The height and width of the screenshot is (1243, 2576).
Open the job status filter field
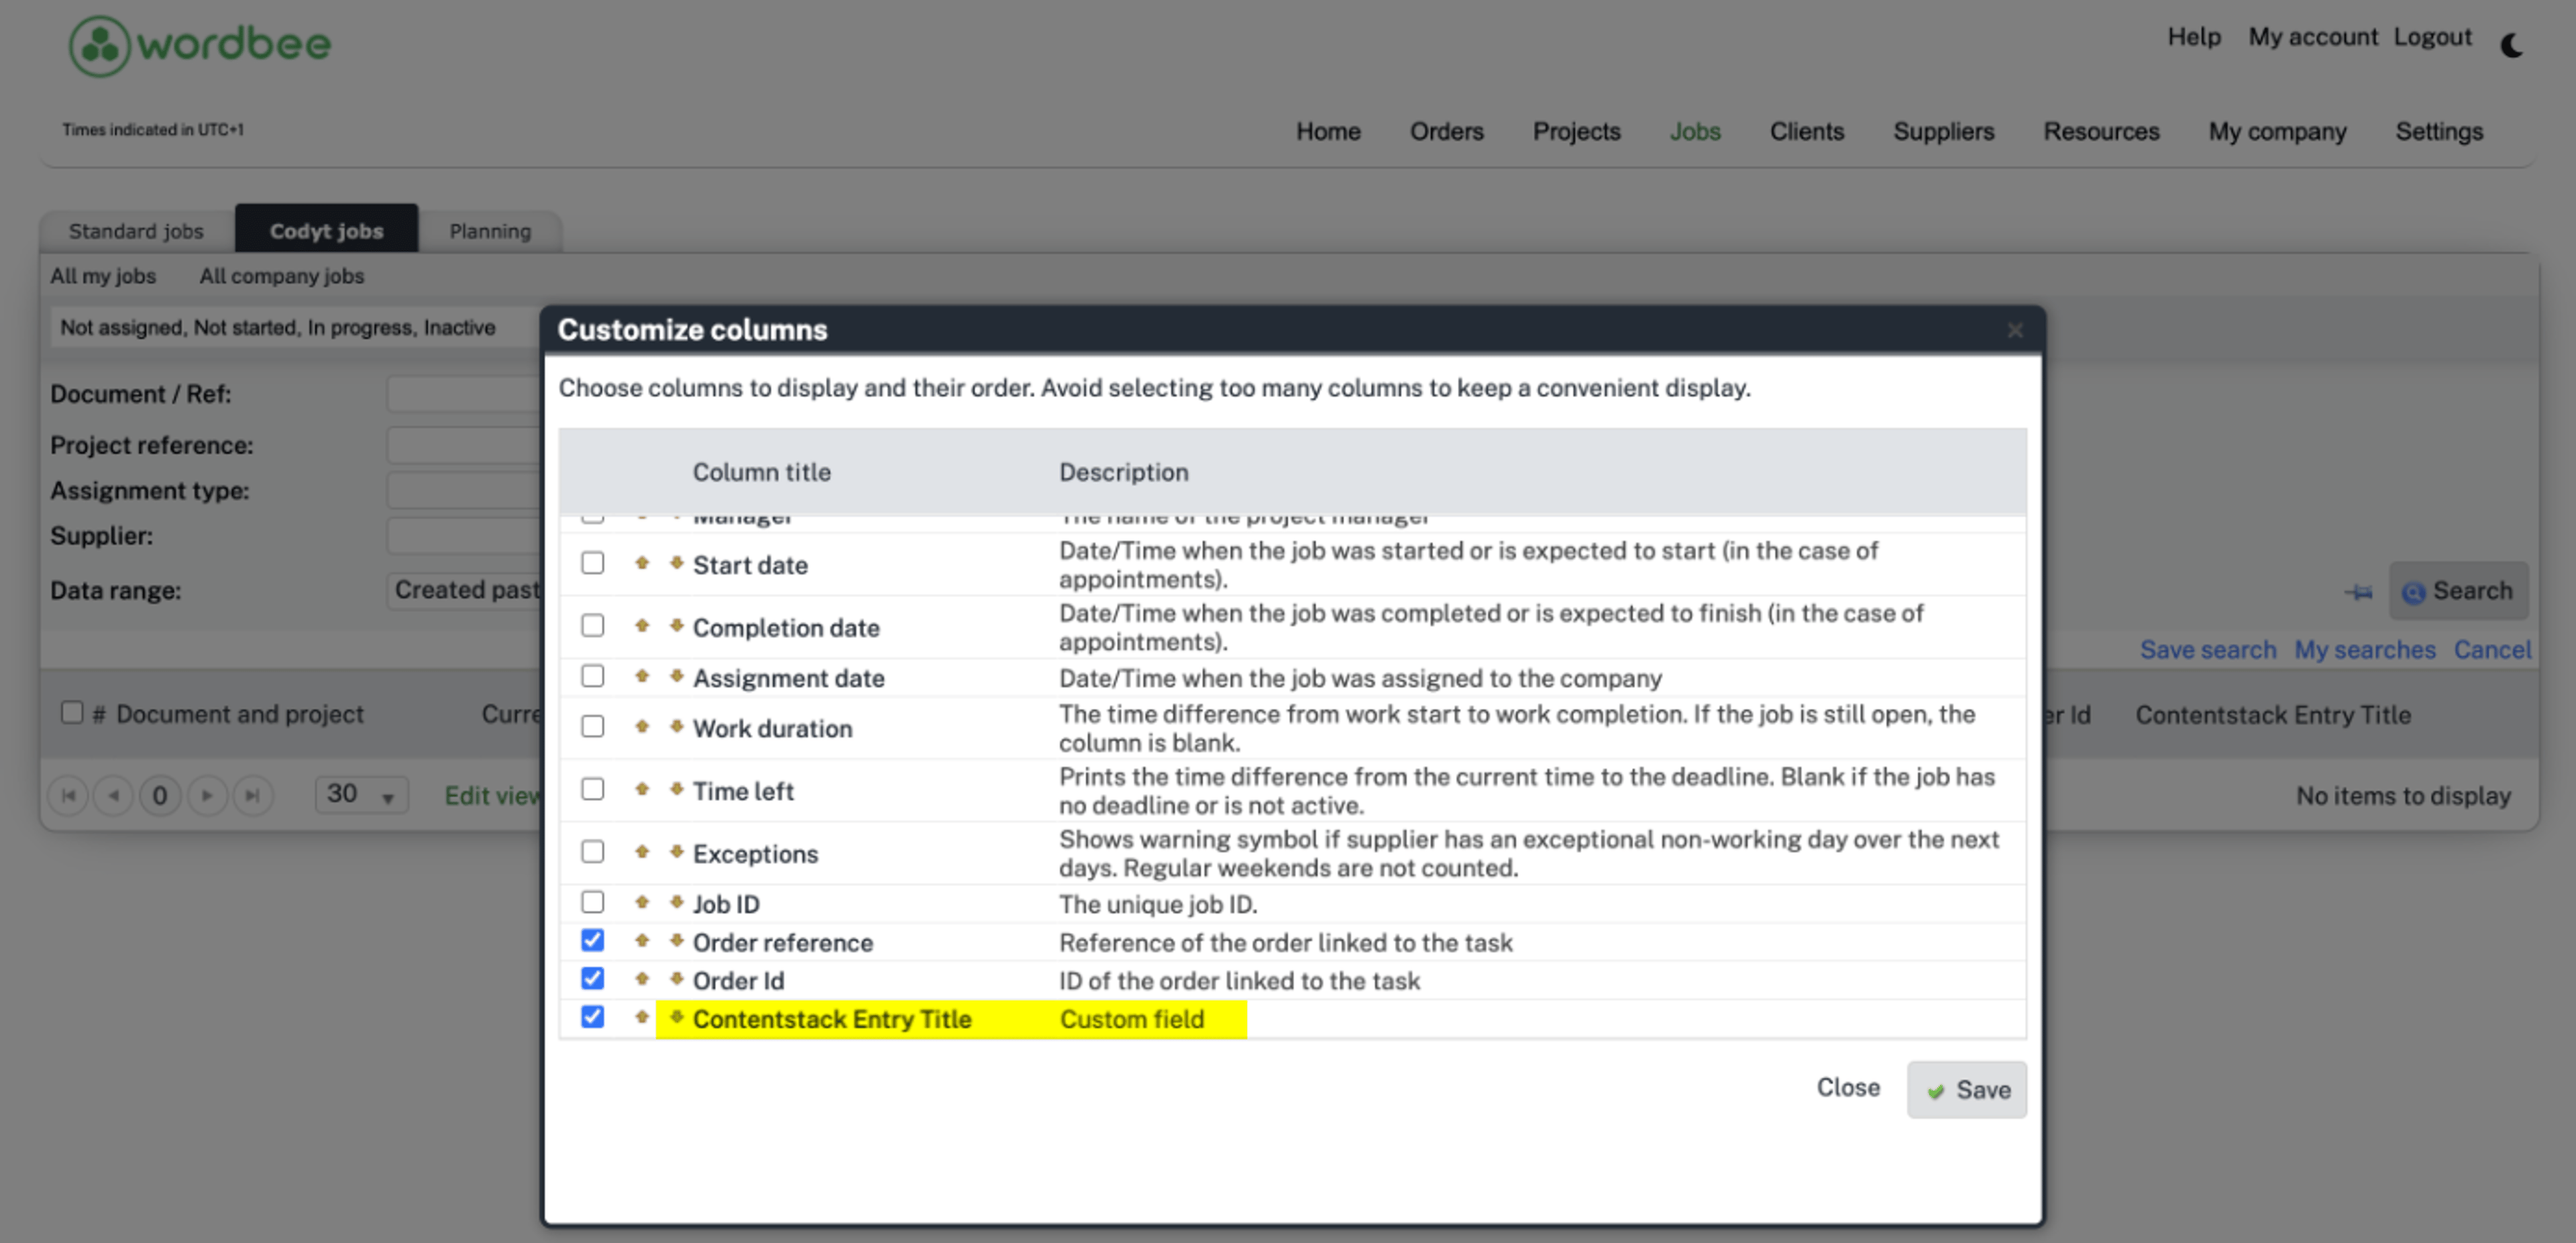tap(295, 328)
